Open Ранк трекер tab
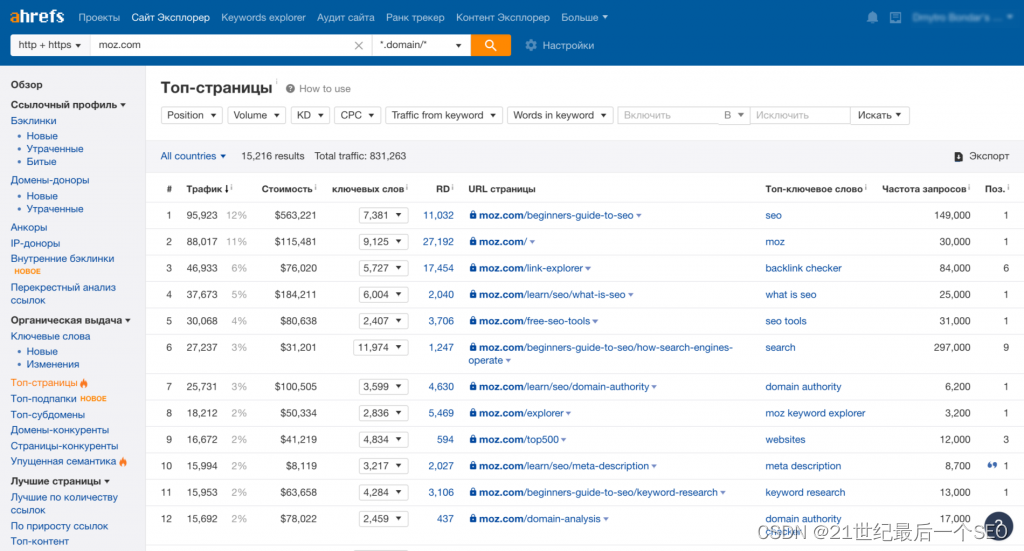 tap(415, 18)
